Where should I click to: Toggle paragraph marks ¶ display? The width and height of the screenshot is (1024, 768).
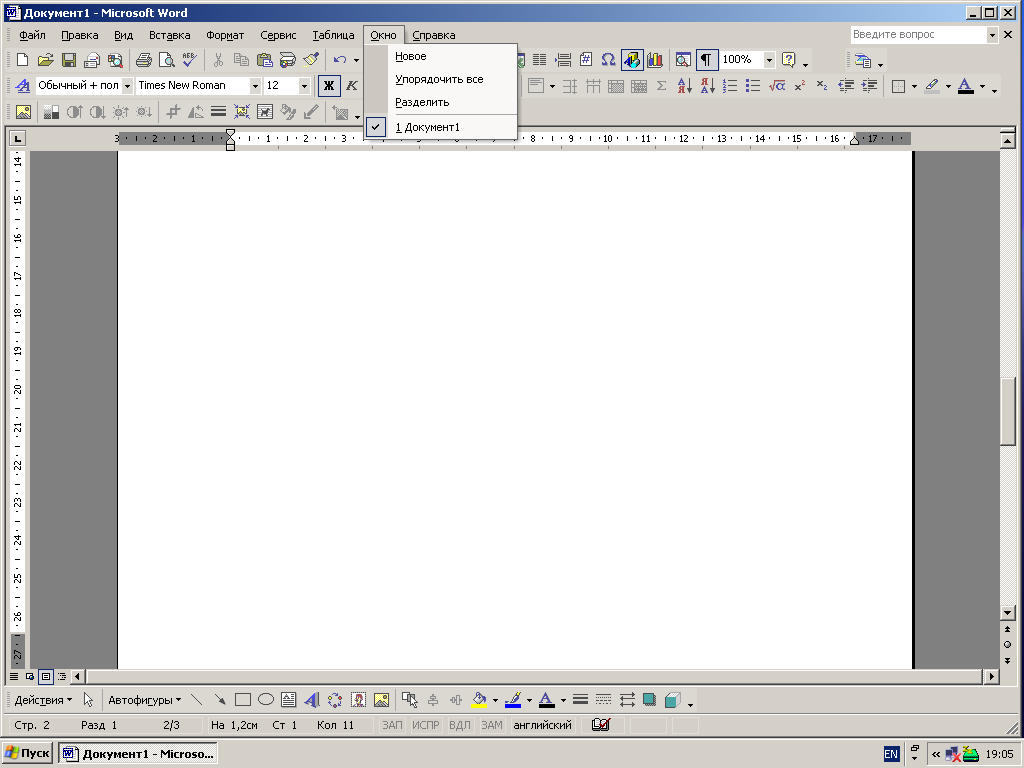[x=707, y=60]
